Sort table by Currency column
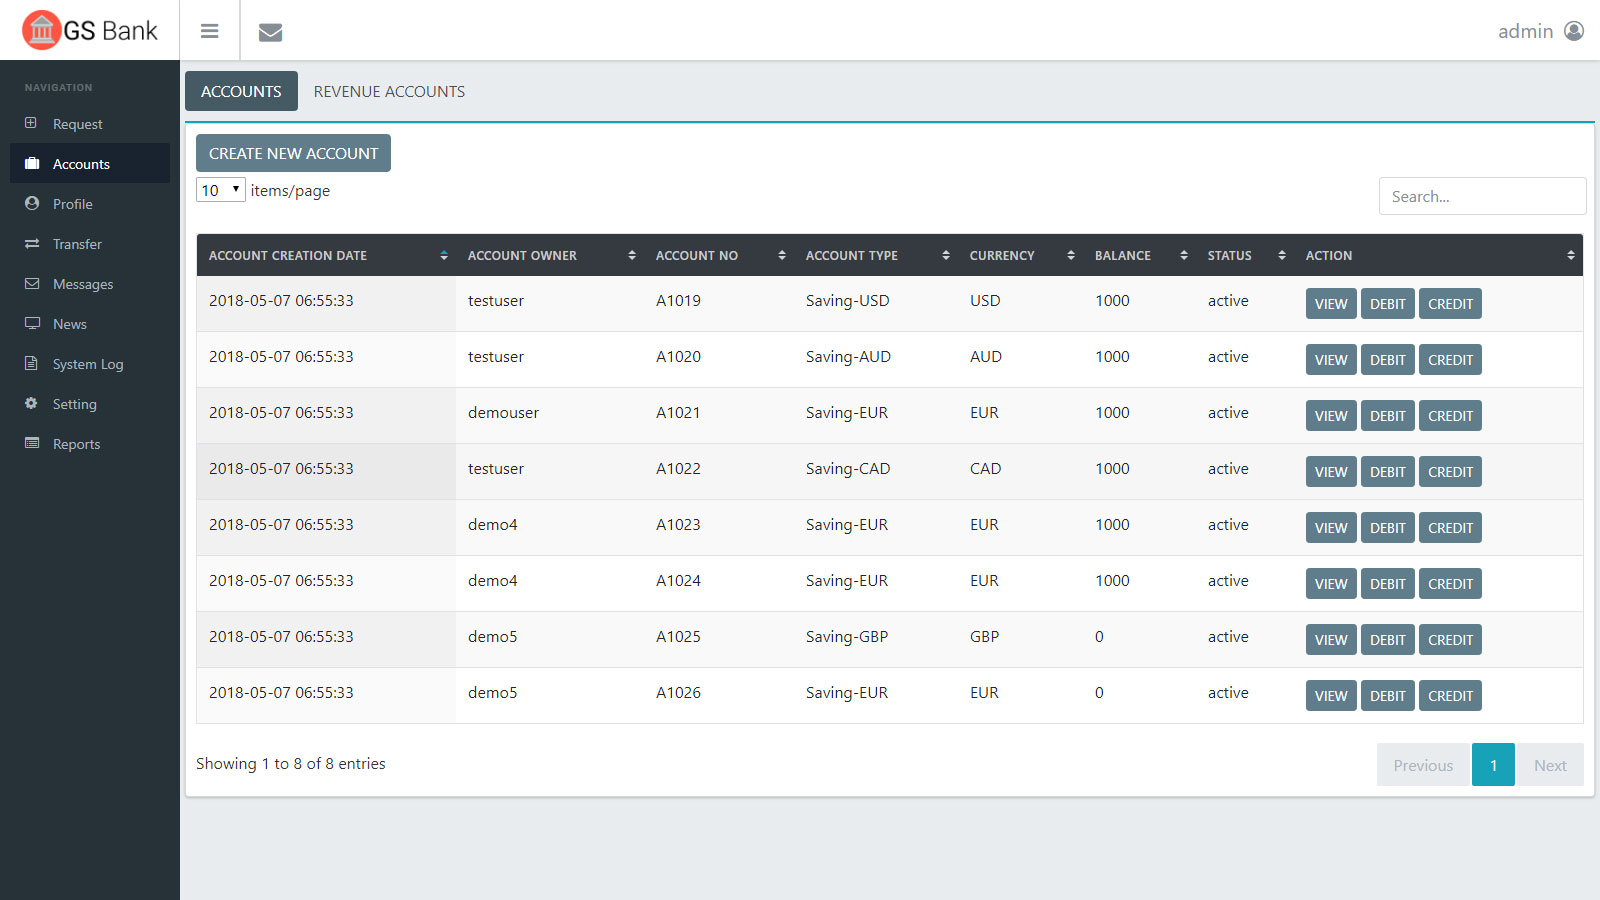The width and height of the screenshot is (1600, 900). click(x=1020, y=256)
